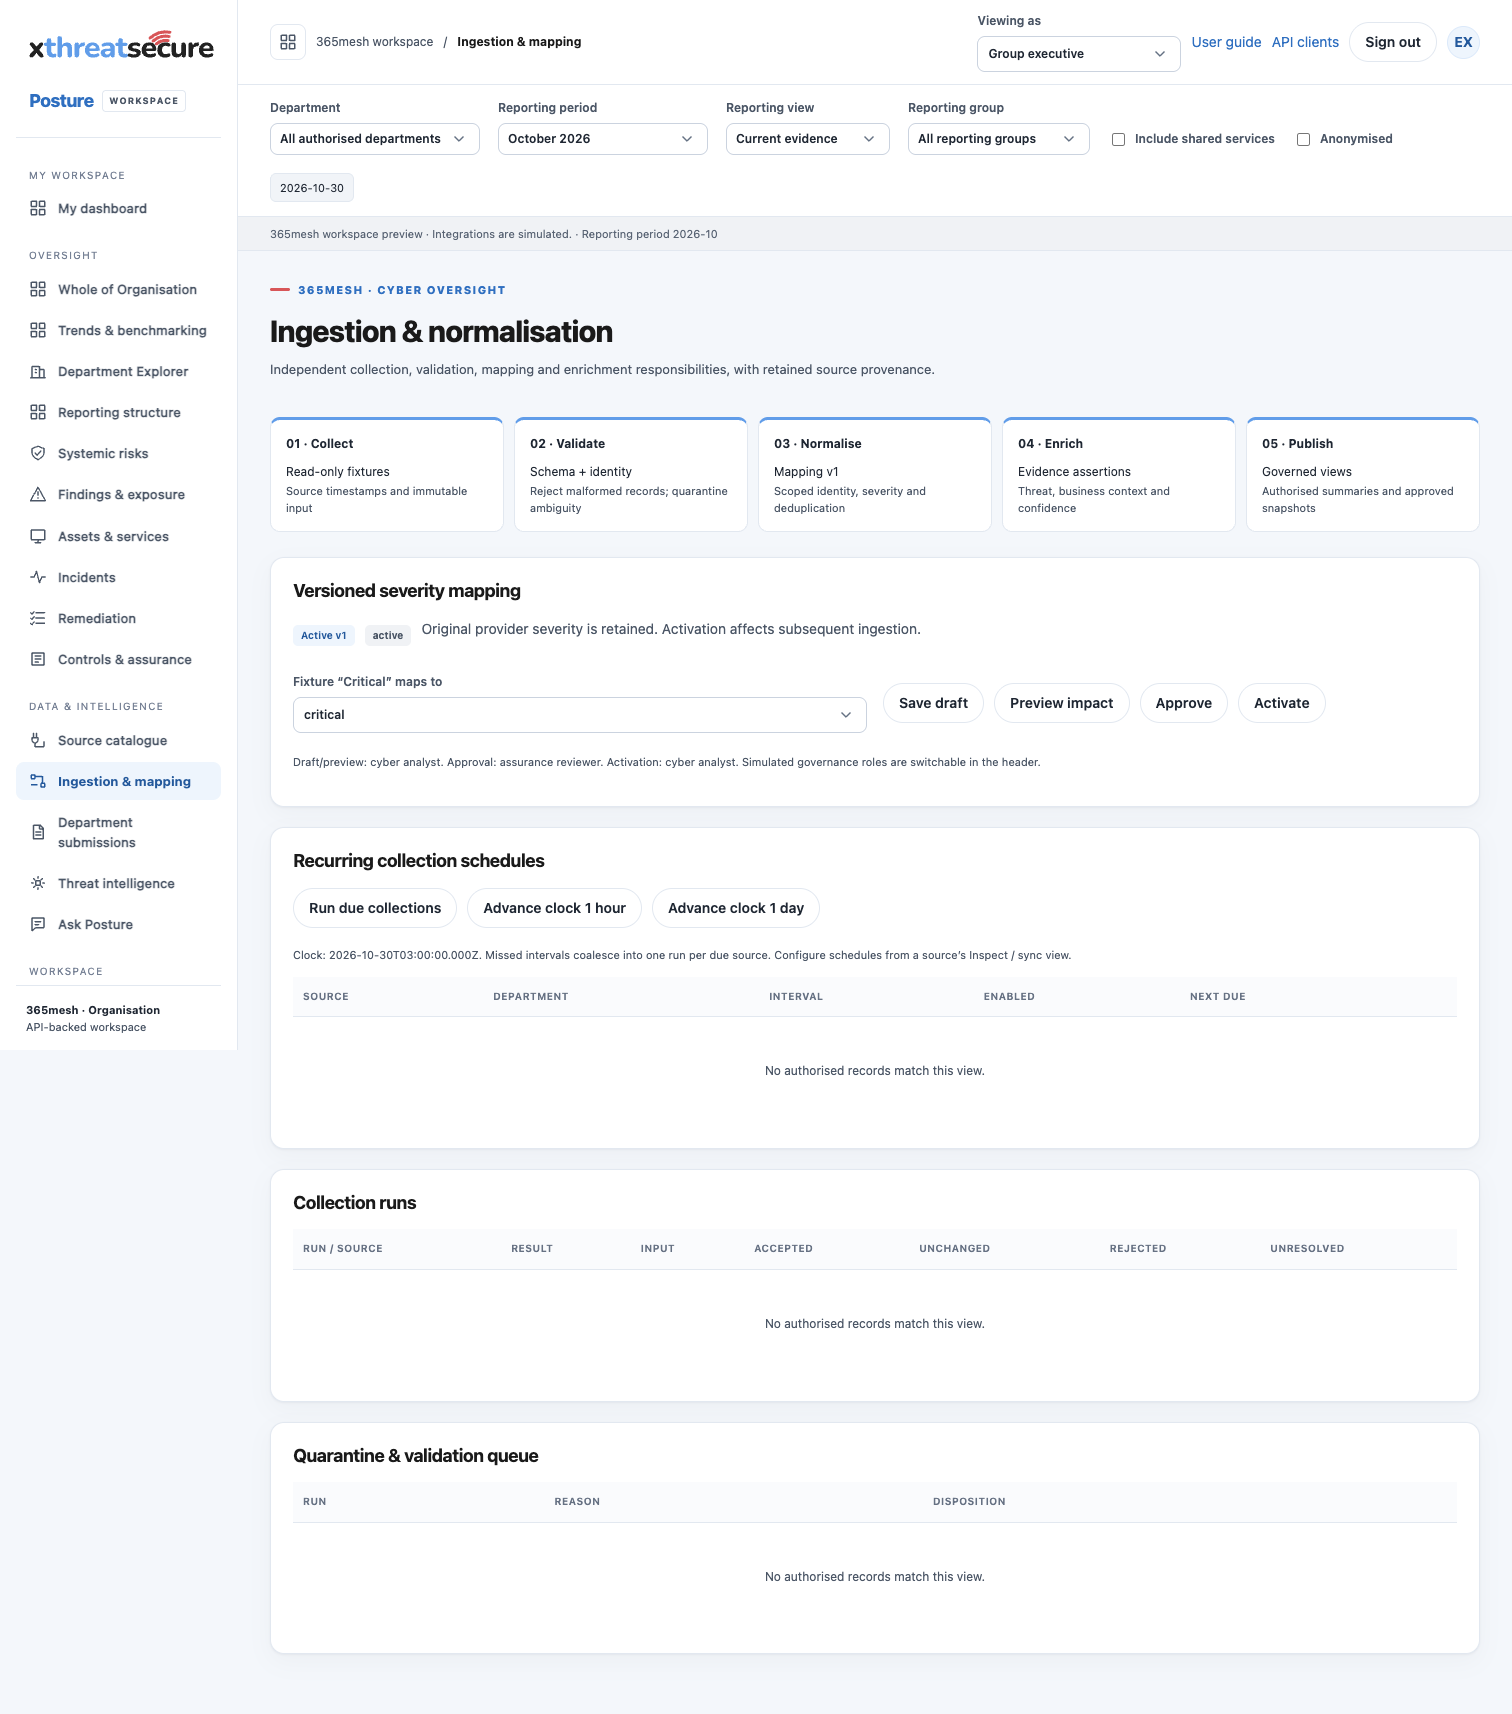Click the Trends & benchmarking icon
This screenshot has height=1714, width=1512.
38,330
